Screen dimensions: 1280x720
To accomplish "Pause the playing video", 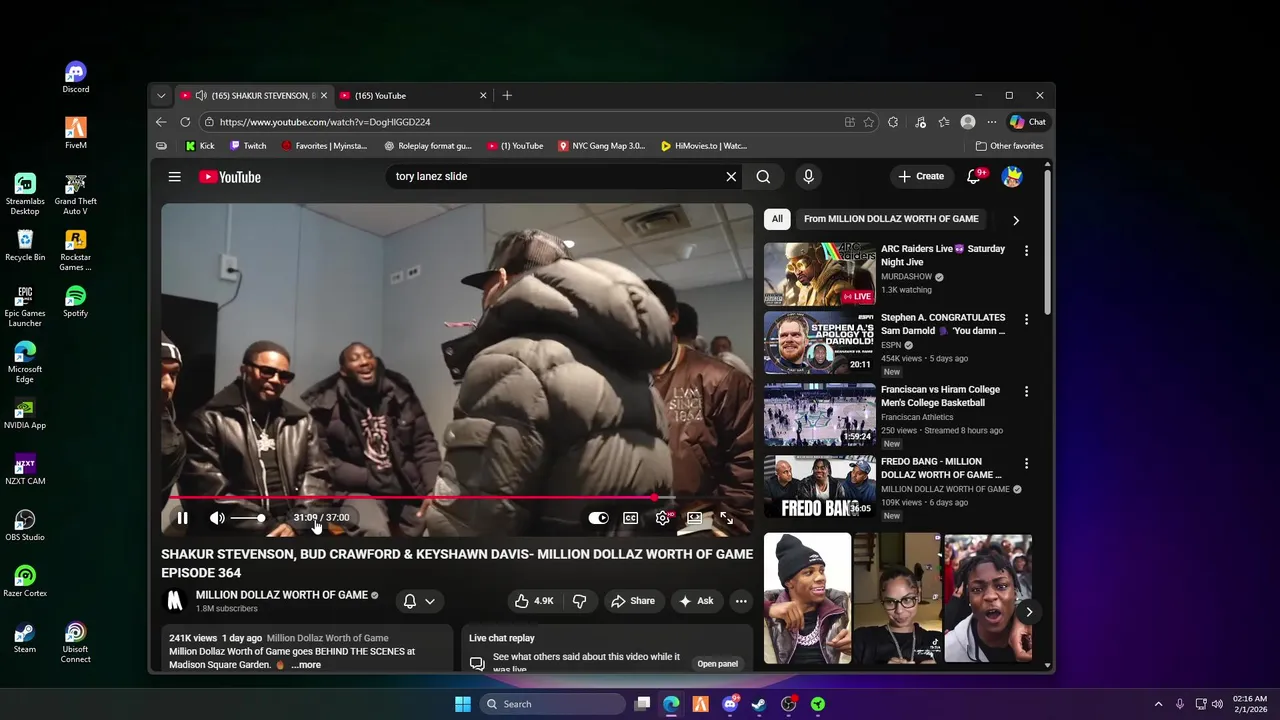I will [182, 518].
